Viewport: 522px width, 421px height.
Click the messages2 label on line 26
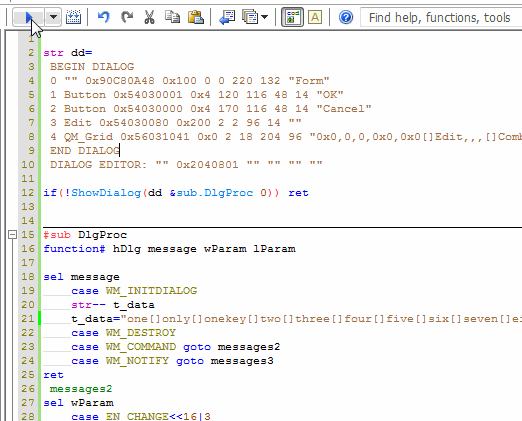click(x=81, y=389)
